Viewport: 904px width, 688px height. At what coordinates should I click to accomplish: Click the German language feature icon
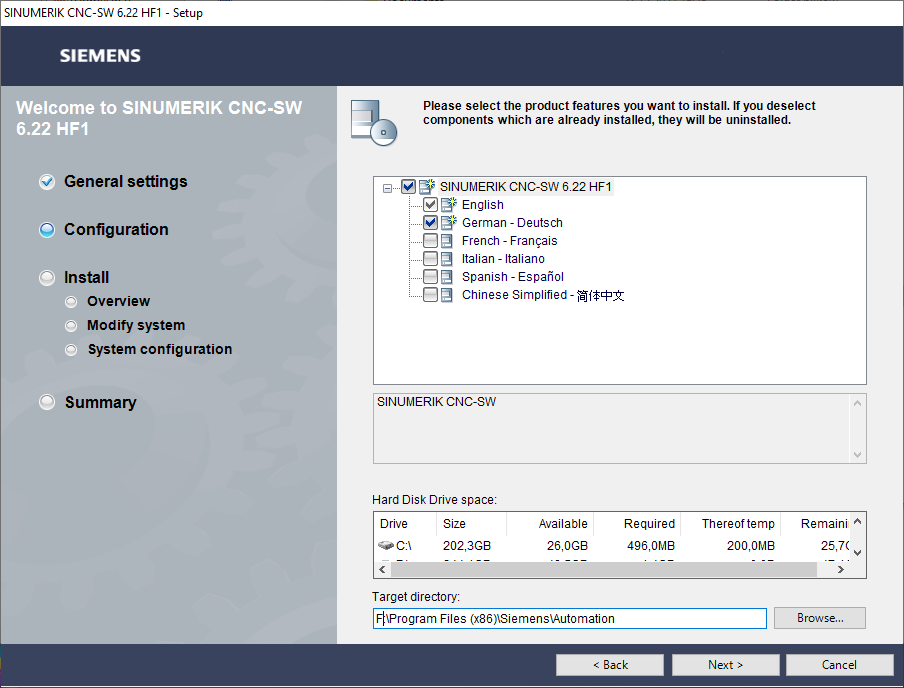tap(449, 223)
